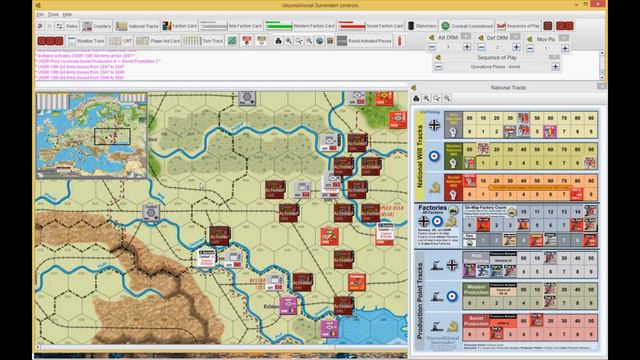
Task: Zoom out on the main map
Action: (x=309, y=41)
